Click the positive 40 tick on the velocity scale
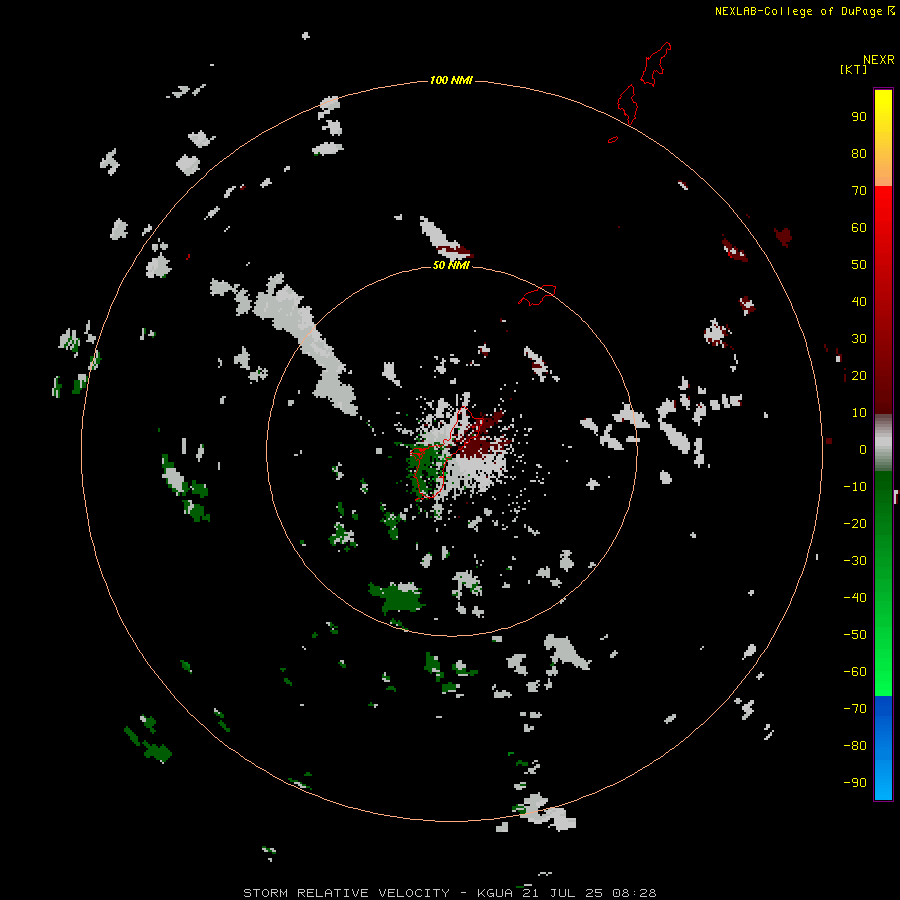Viewport: 900px width, 900px height. 859,302
